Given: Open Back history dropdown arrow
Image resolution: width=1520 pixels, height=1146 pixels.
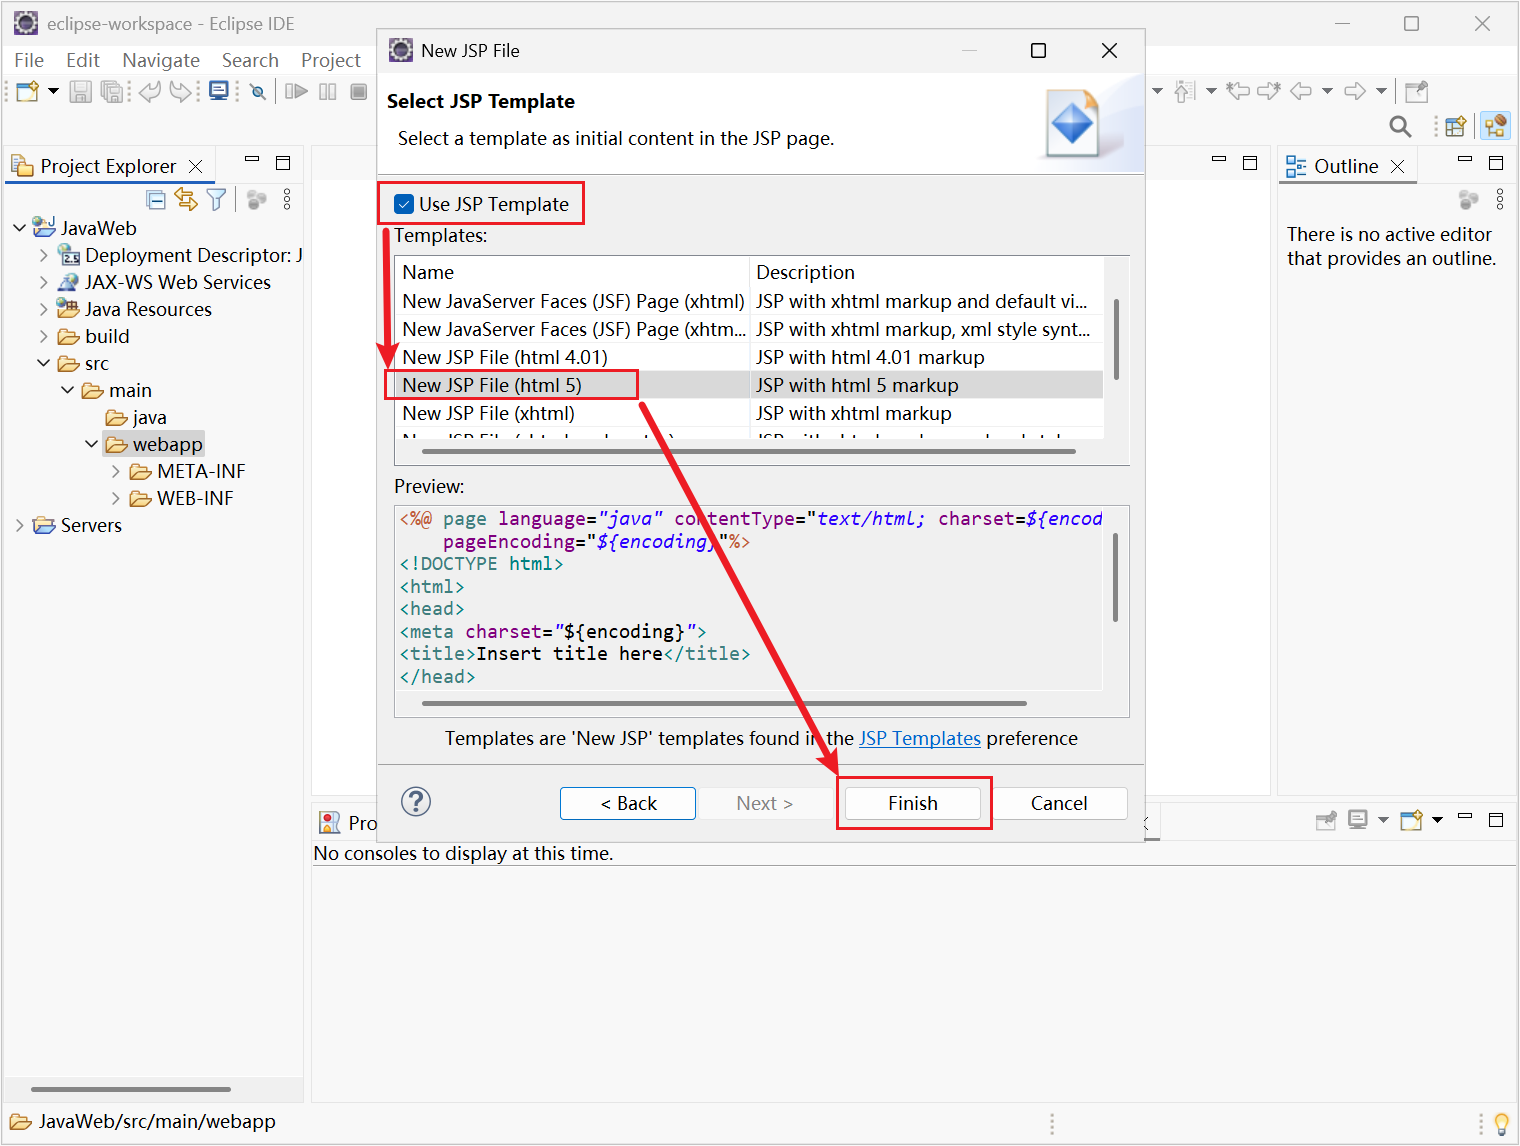Looking at the screenshot, I should pyautogui.click(x=1327, y=92).
